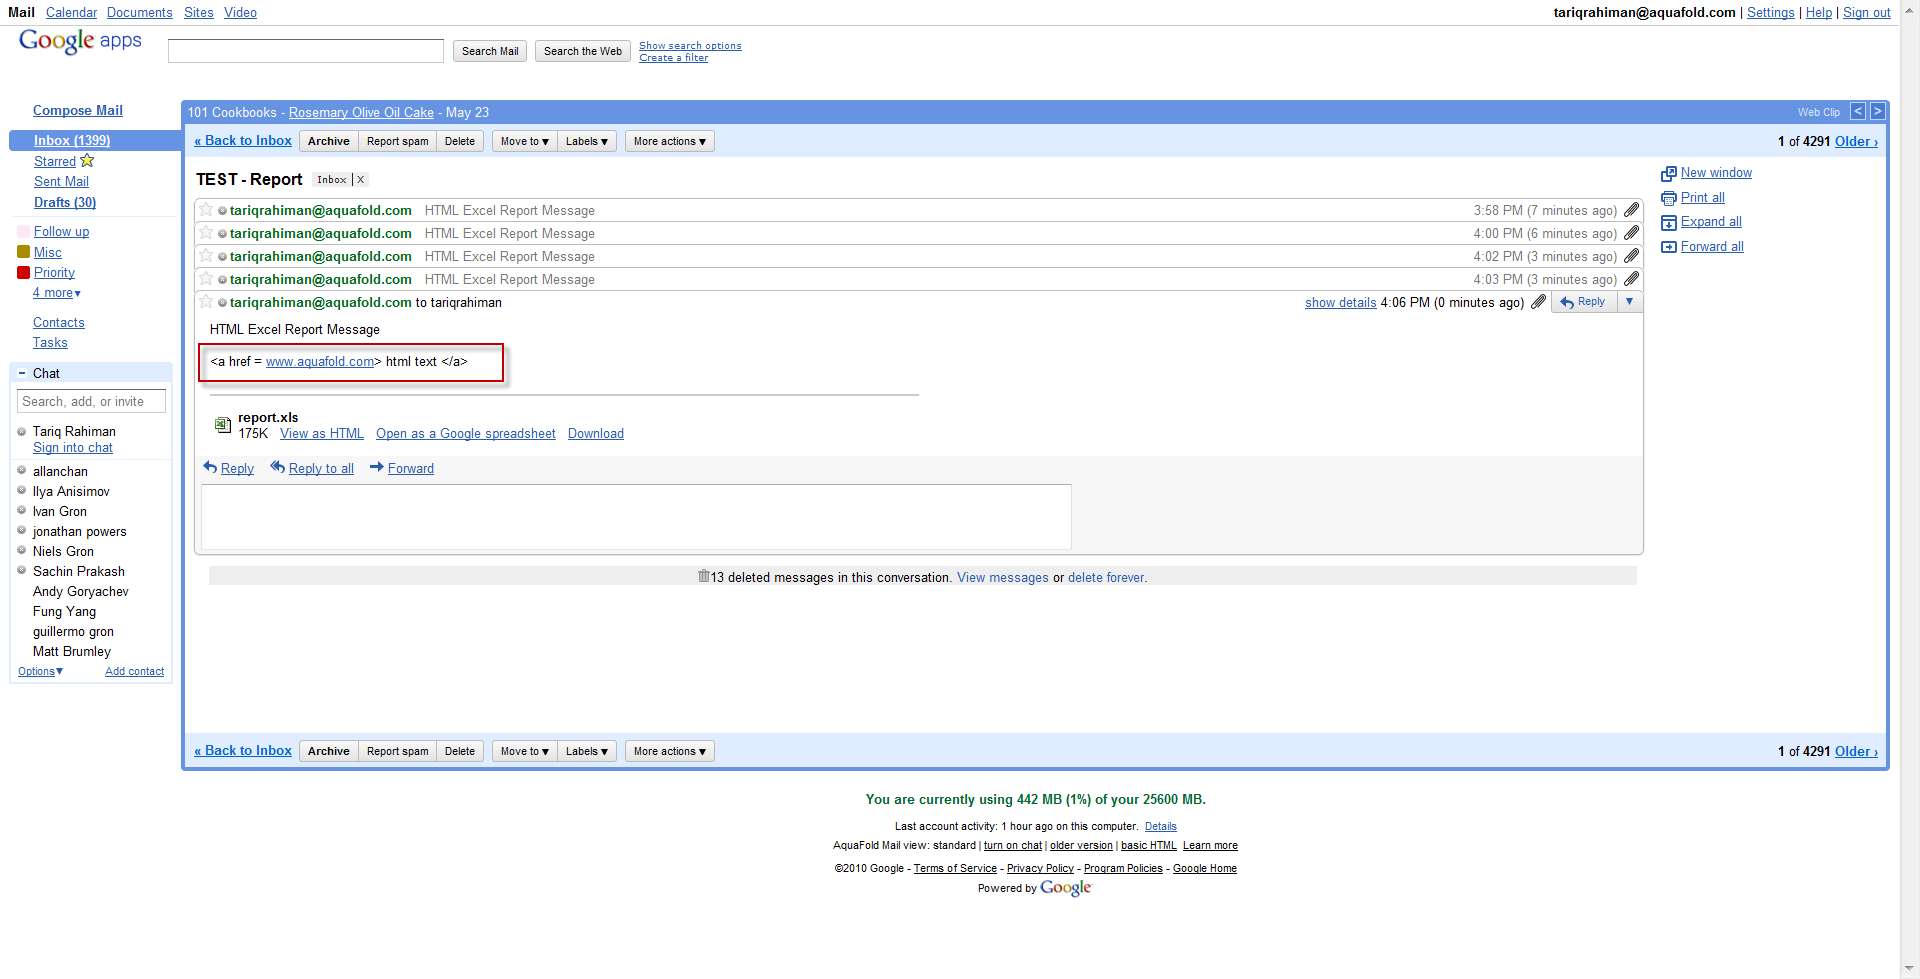Go to Inbox (1399) folder
Viewport: 1920px width, 979px height.
pos(72,141)
